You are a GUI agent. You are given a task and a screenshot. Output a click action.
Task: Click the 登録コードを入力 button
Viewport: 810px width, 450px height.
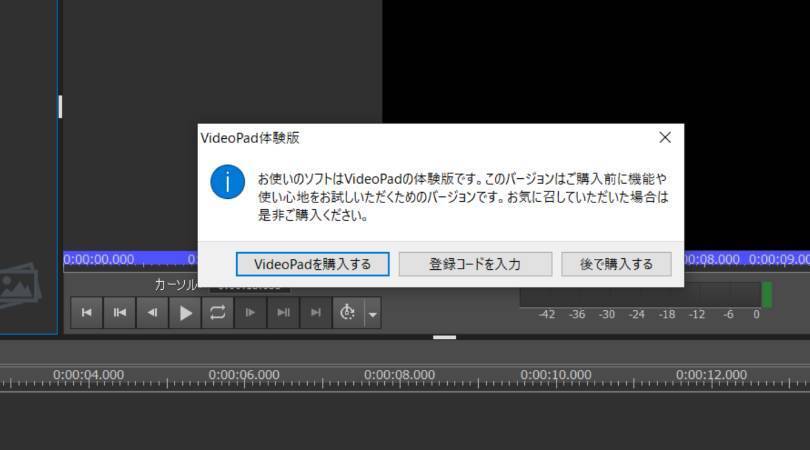coord(475,264)
